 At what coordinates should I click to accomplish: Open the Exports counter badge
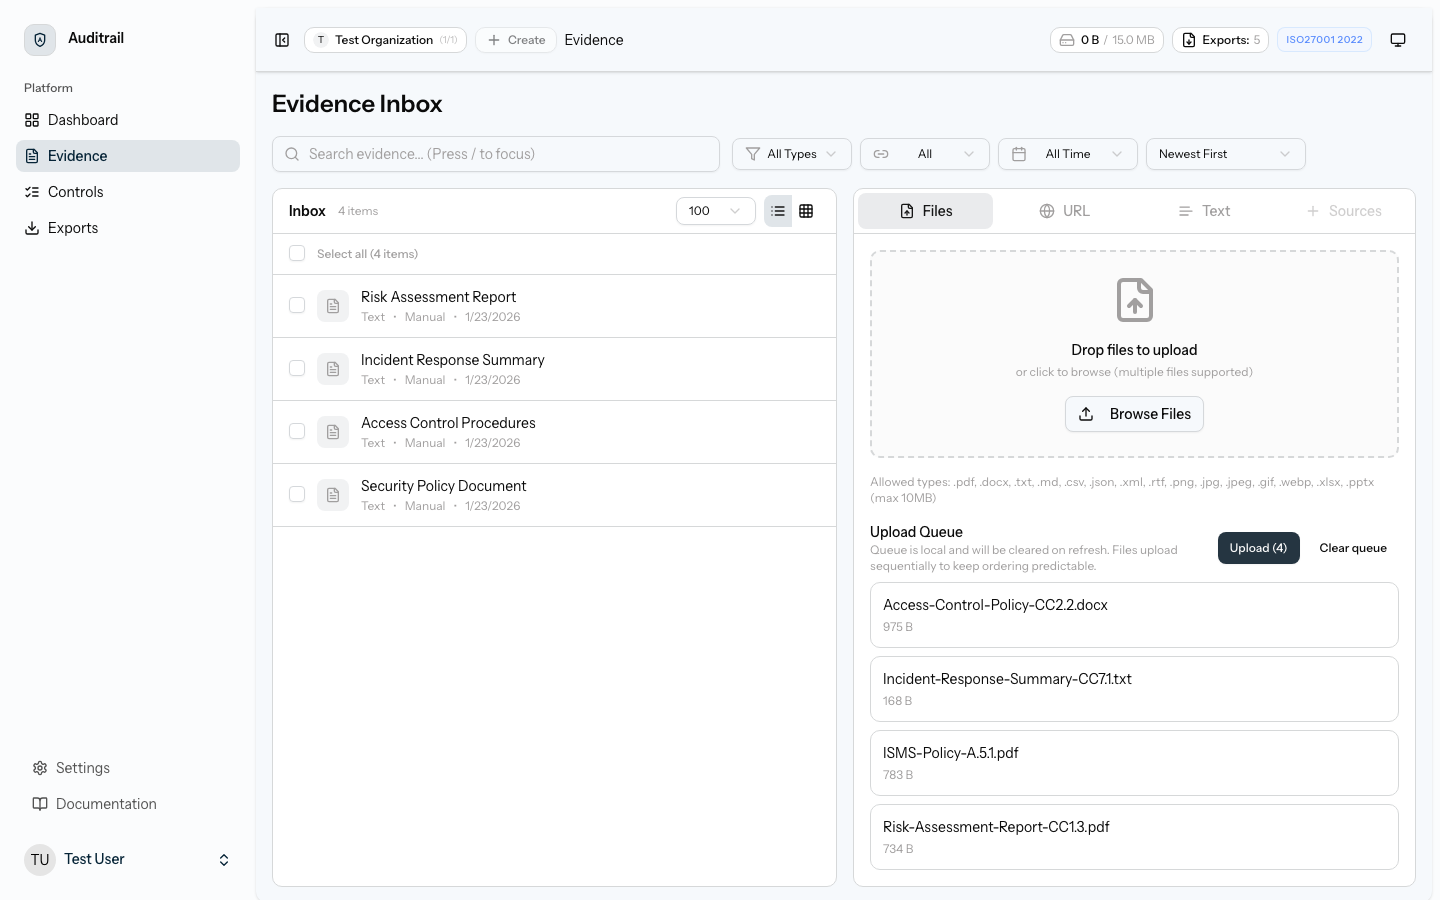point(1220,40)
